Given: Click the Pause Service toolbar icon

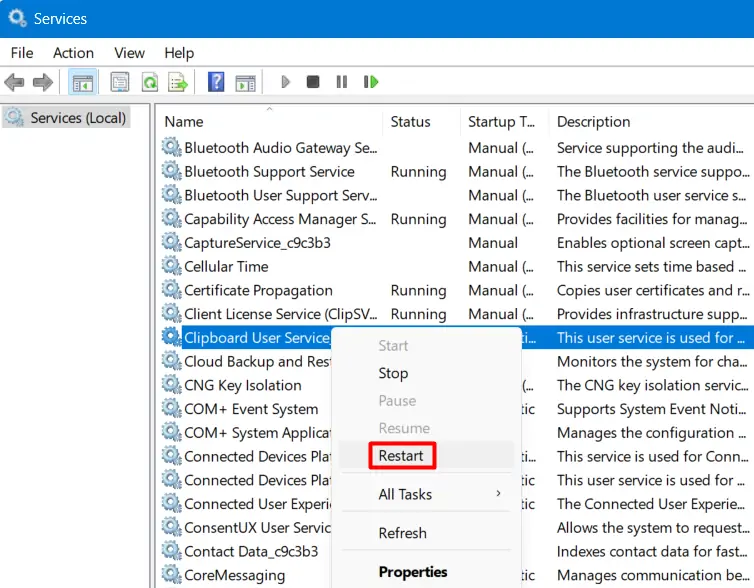Looking at the screenshot, I should (342, 82).
